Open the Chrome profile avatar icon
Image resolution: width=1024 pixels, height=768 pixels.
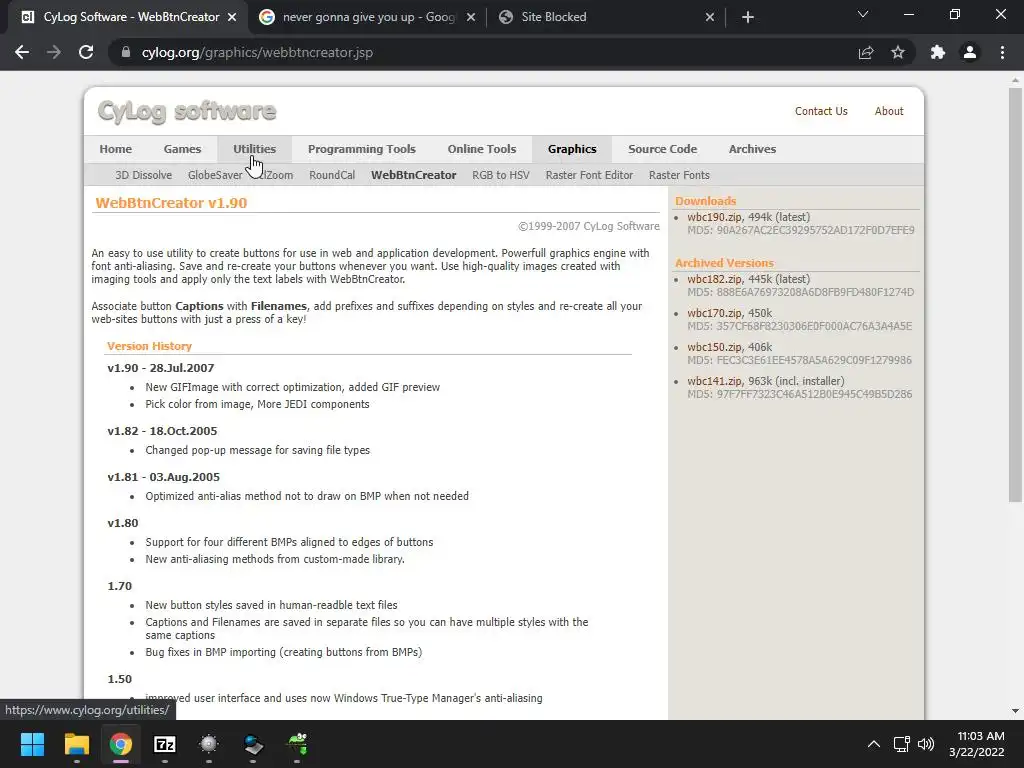click(970, 52)
